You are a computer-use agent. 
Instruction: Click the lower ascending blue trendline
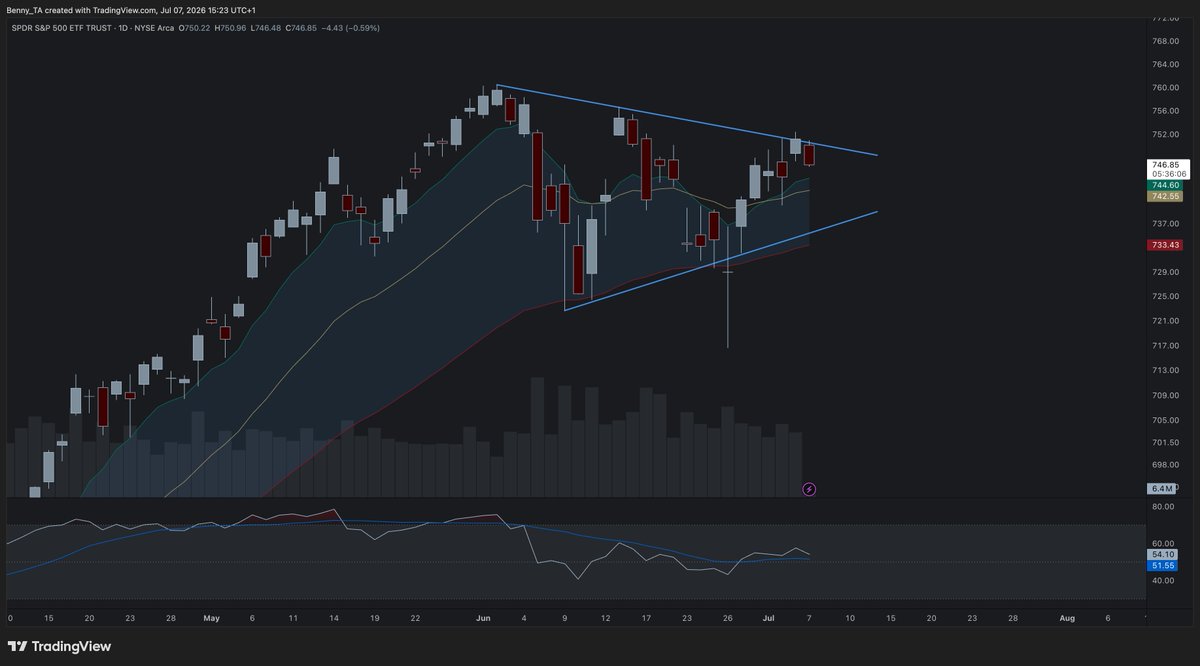721,260
